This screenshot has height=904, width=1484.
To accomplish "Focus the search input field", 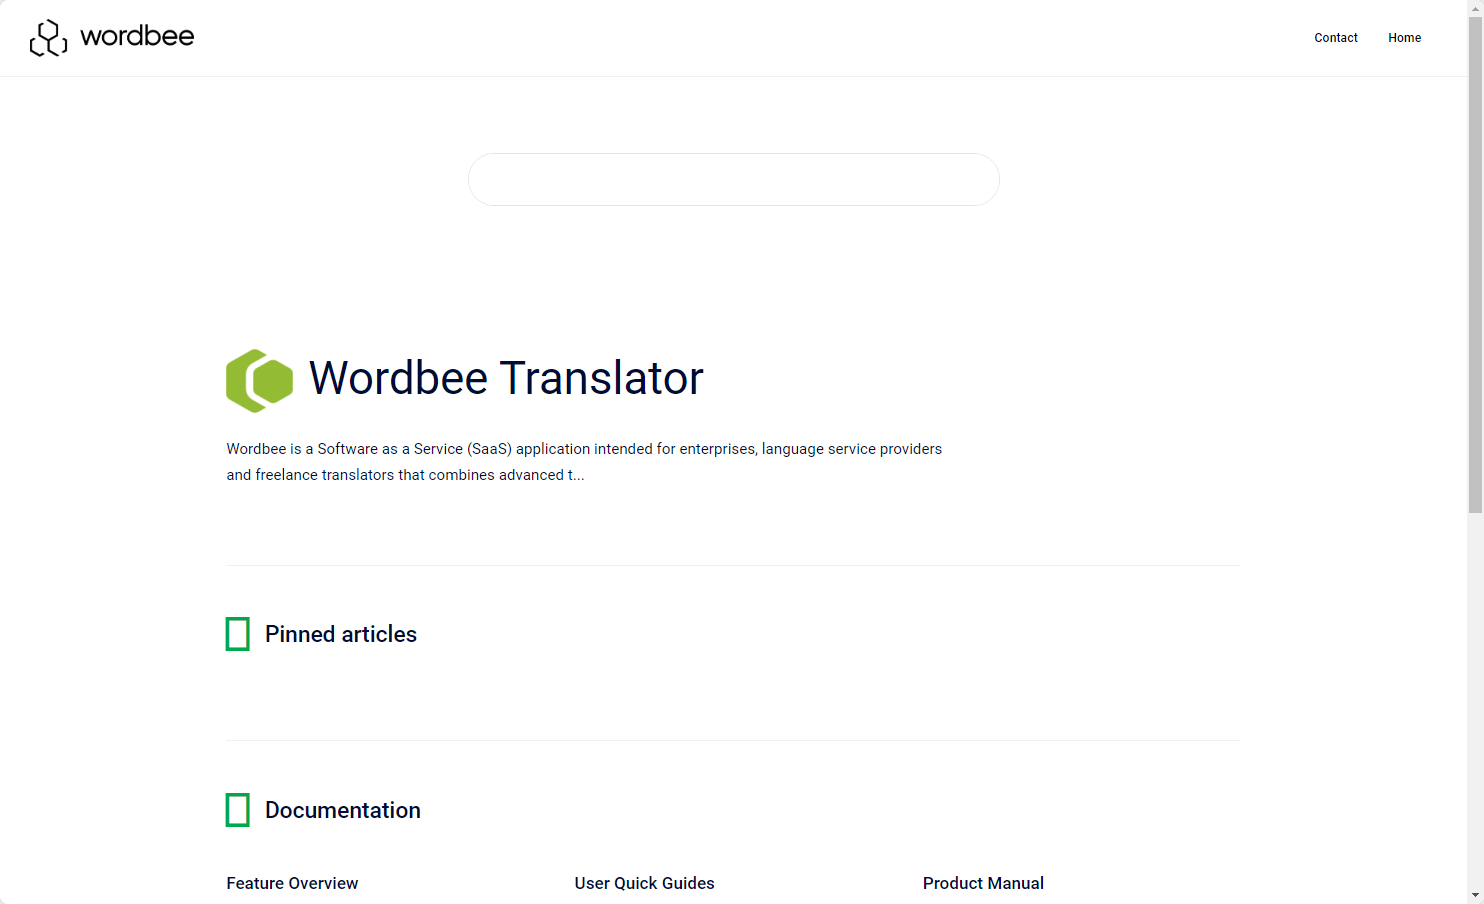I will pyautogui.click(x=734, y=180).
